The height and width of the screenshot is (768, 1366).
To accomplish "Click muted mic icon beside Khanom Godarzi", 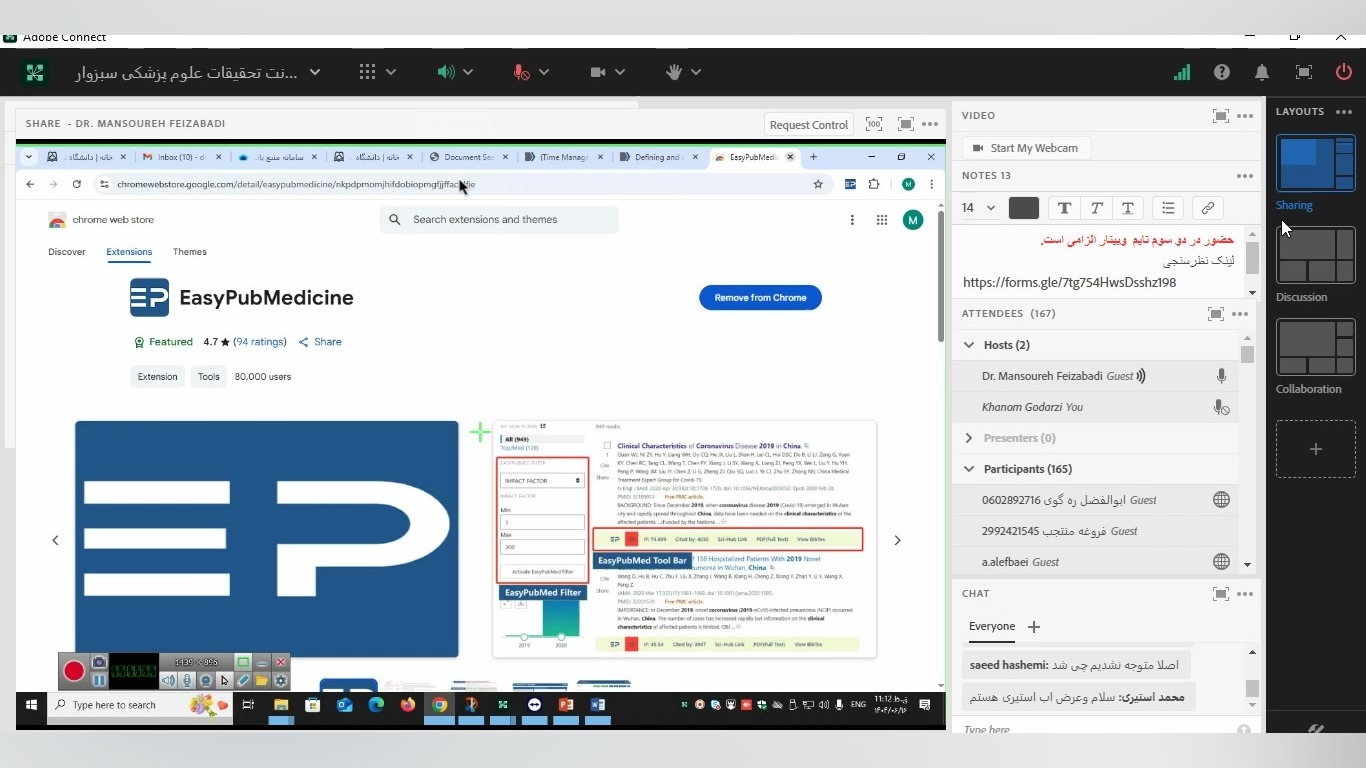I will (x=1221, y=407).
